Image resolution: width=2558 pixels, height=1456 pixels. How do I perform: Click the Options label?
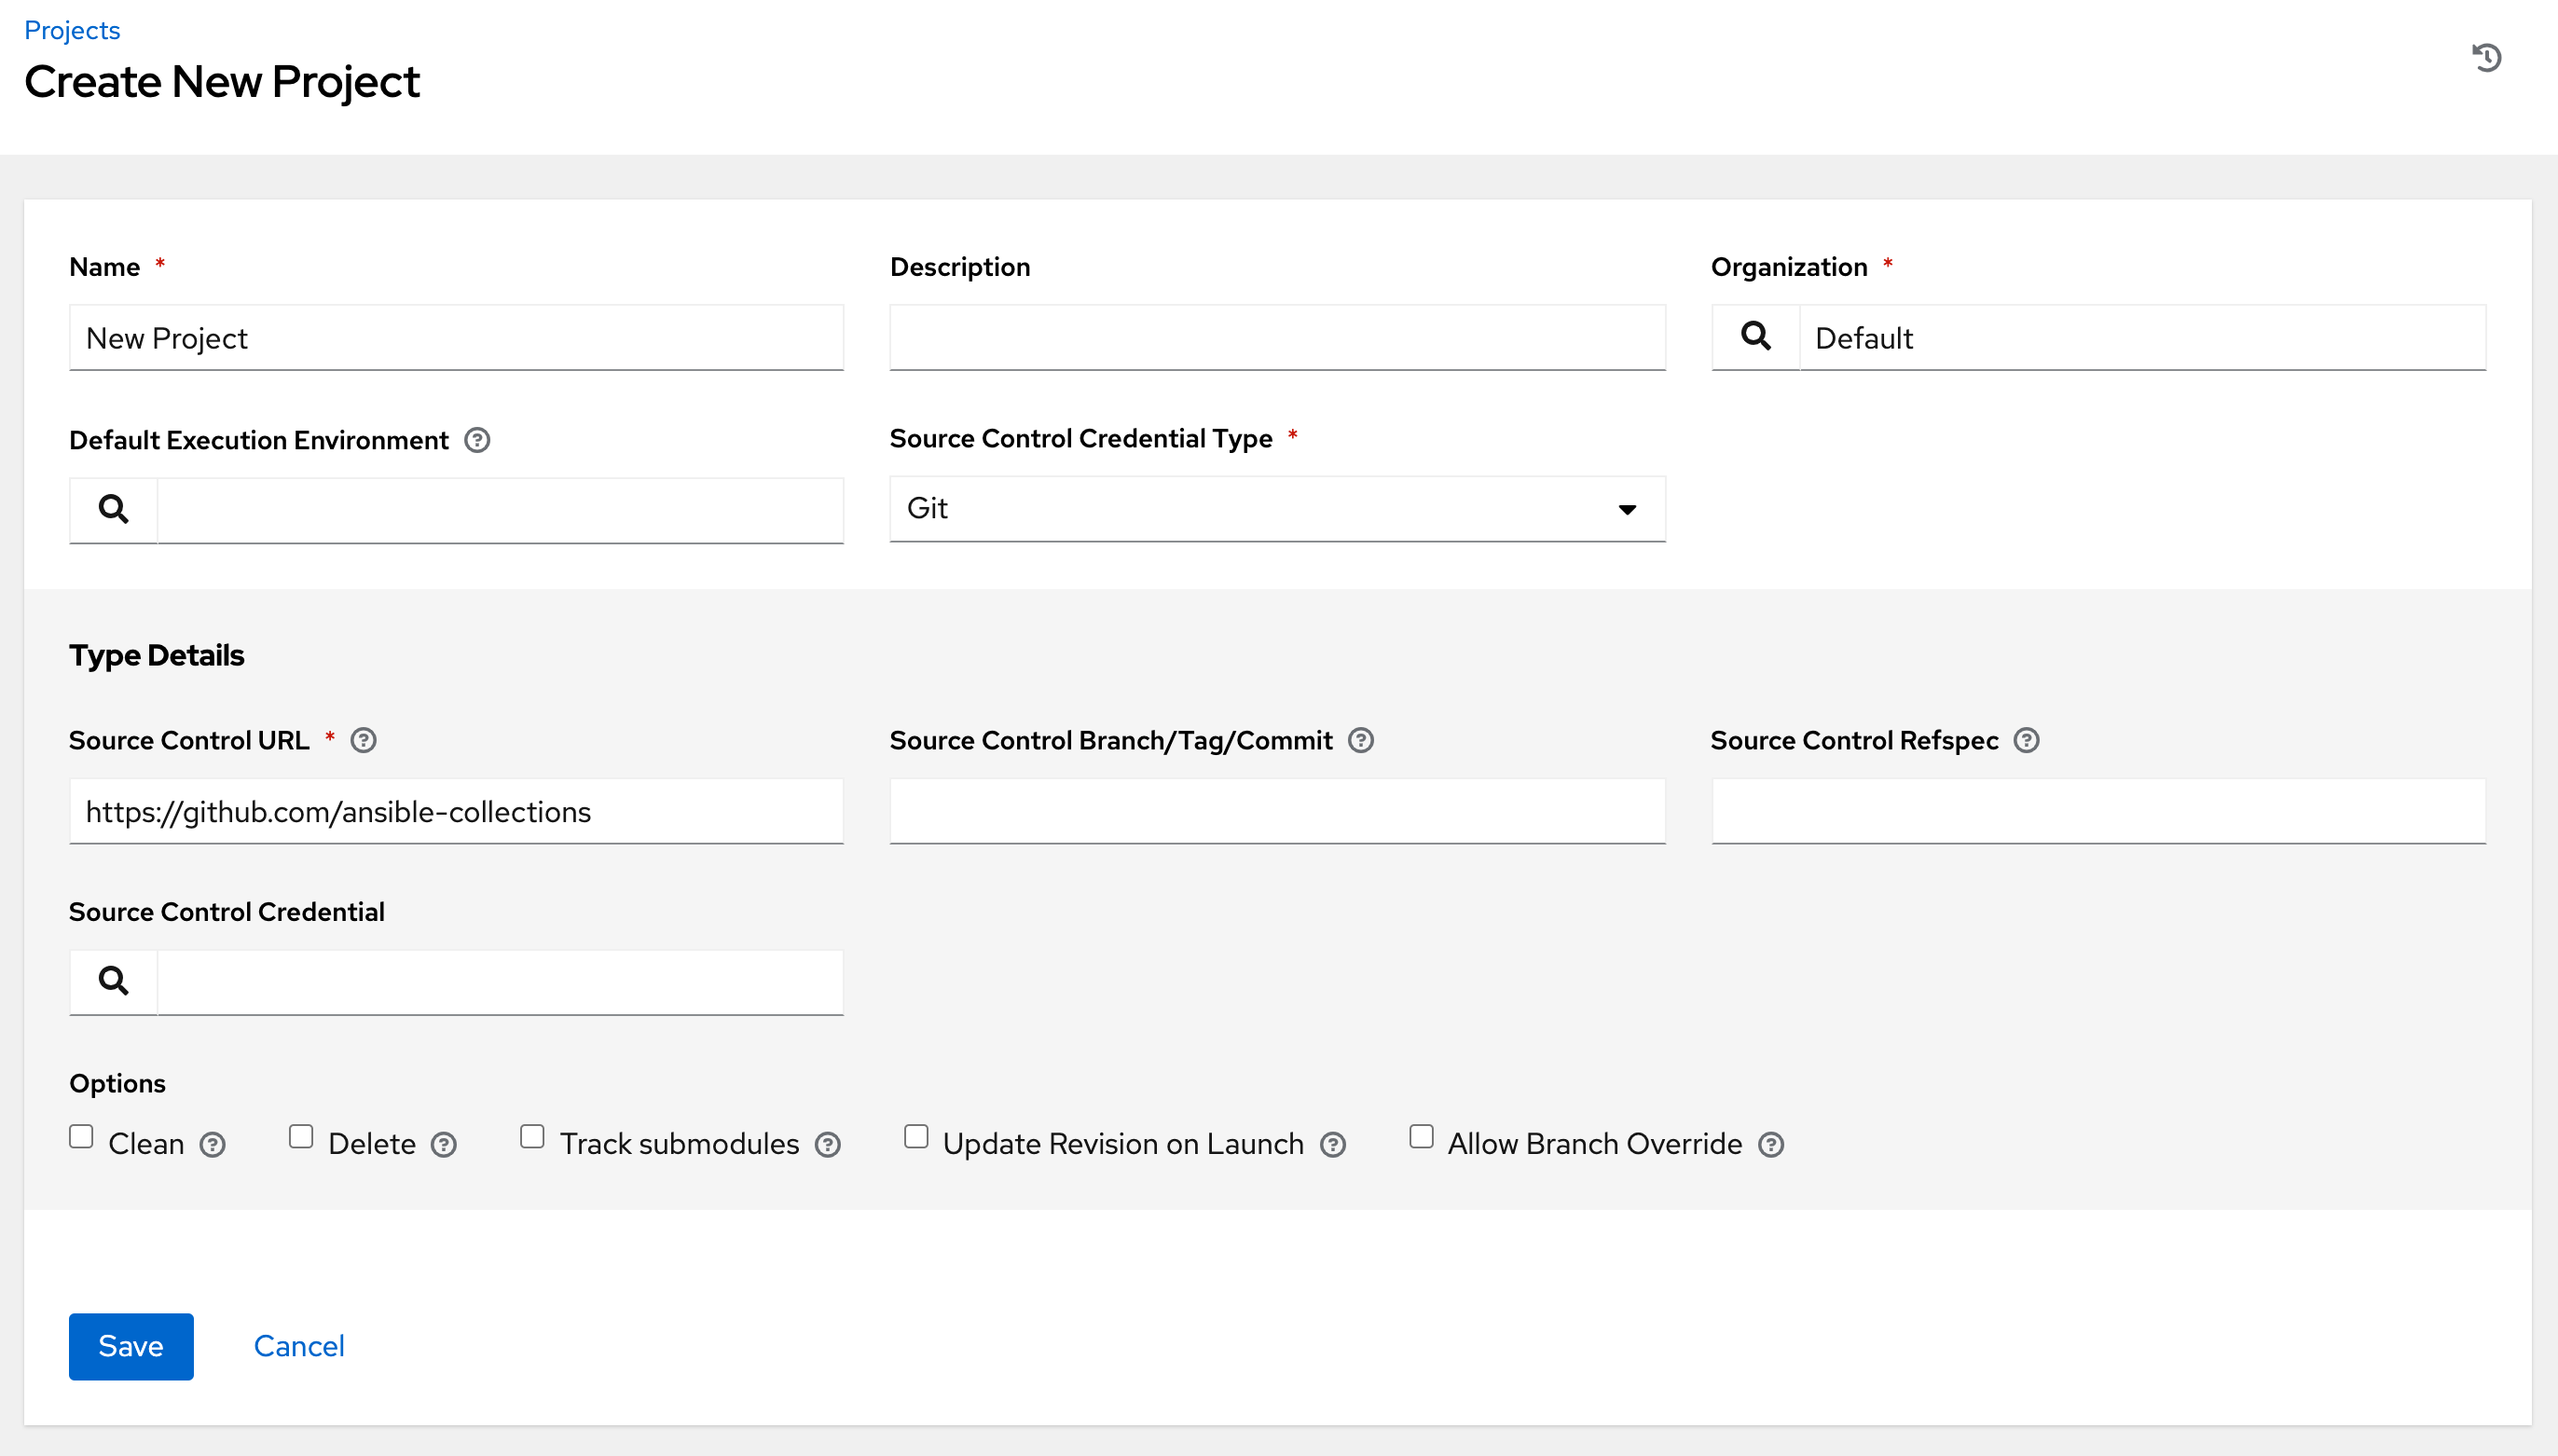tap(117, 1083)
